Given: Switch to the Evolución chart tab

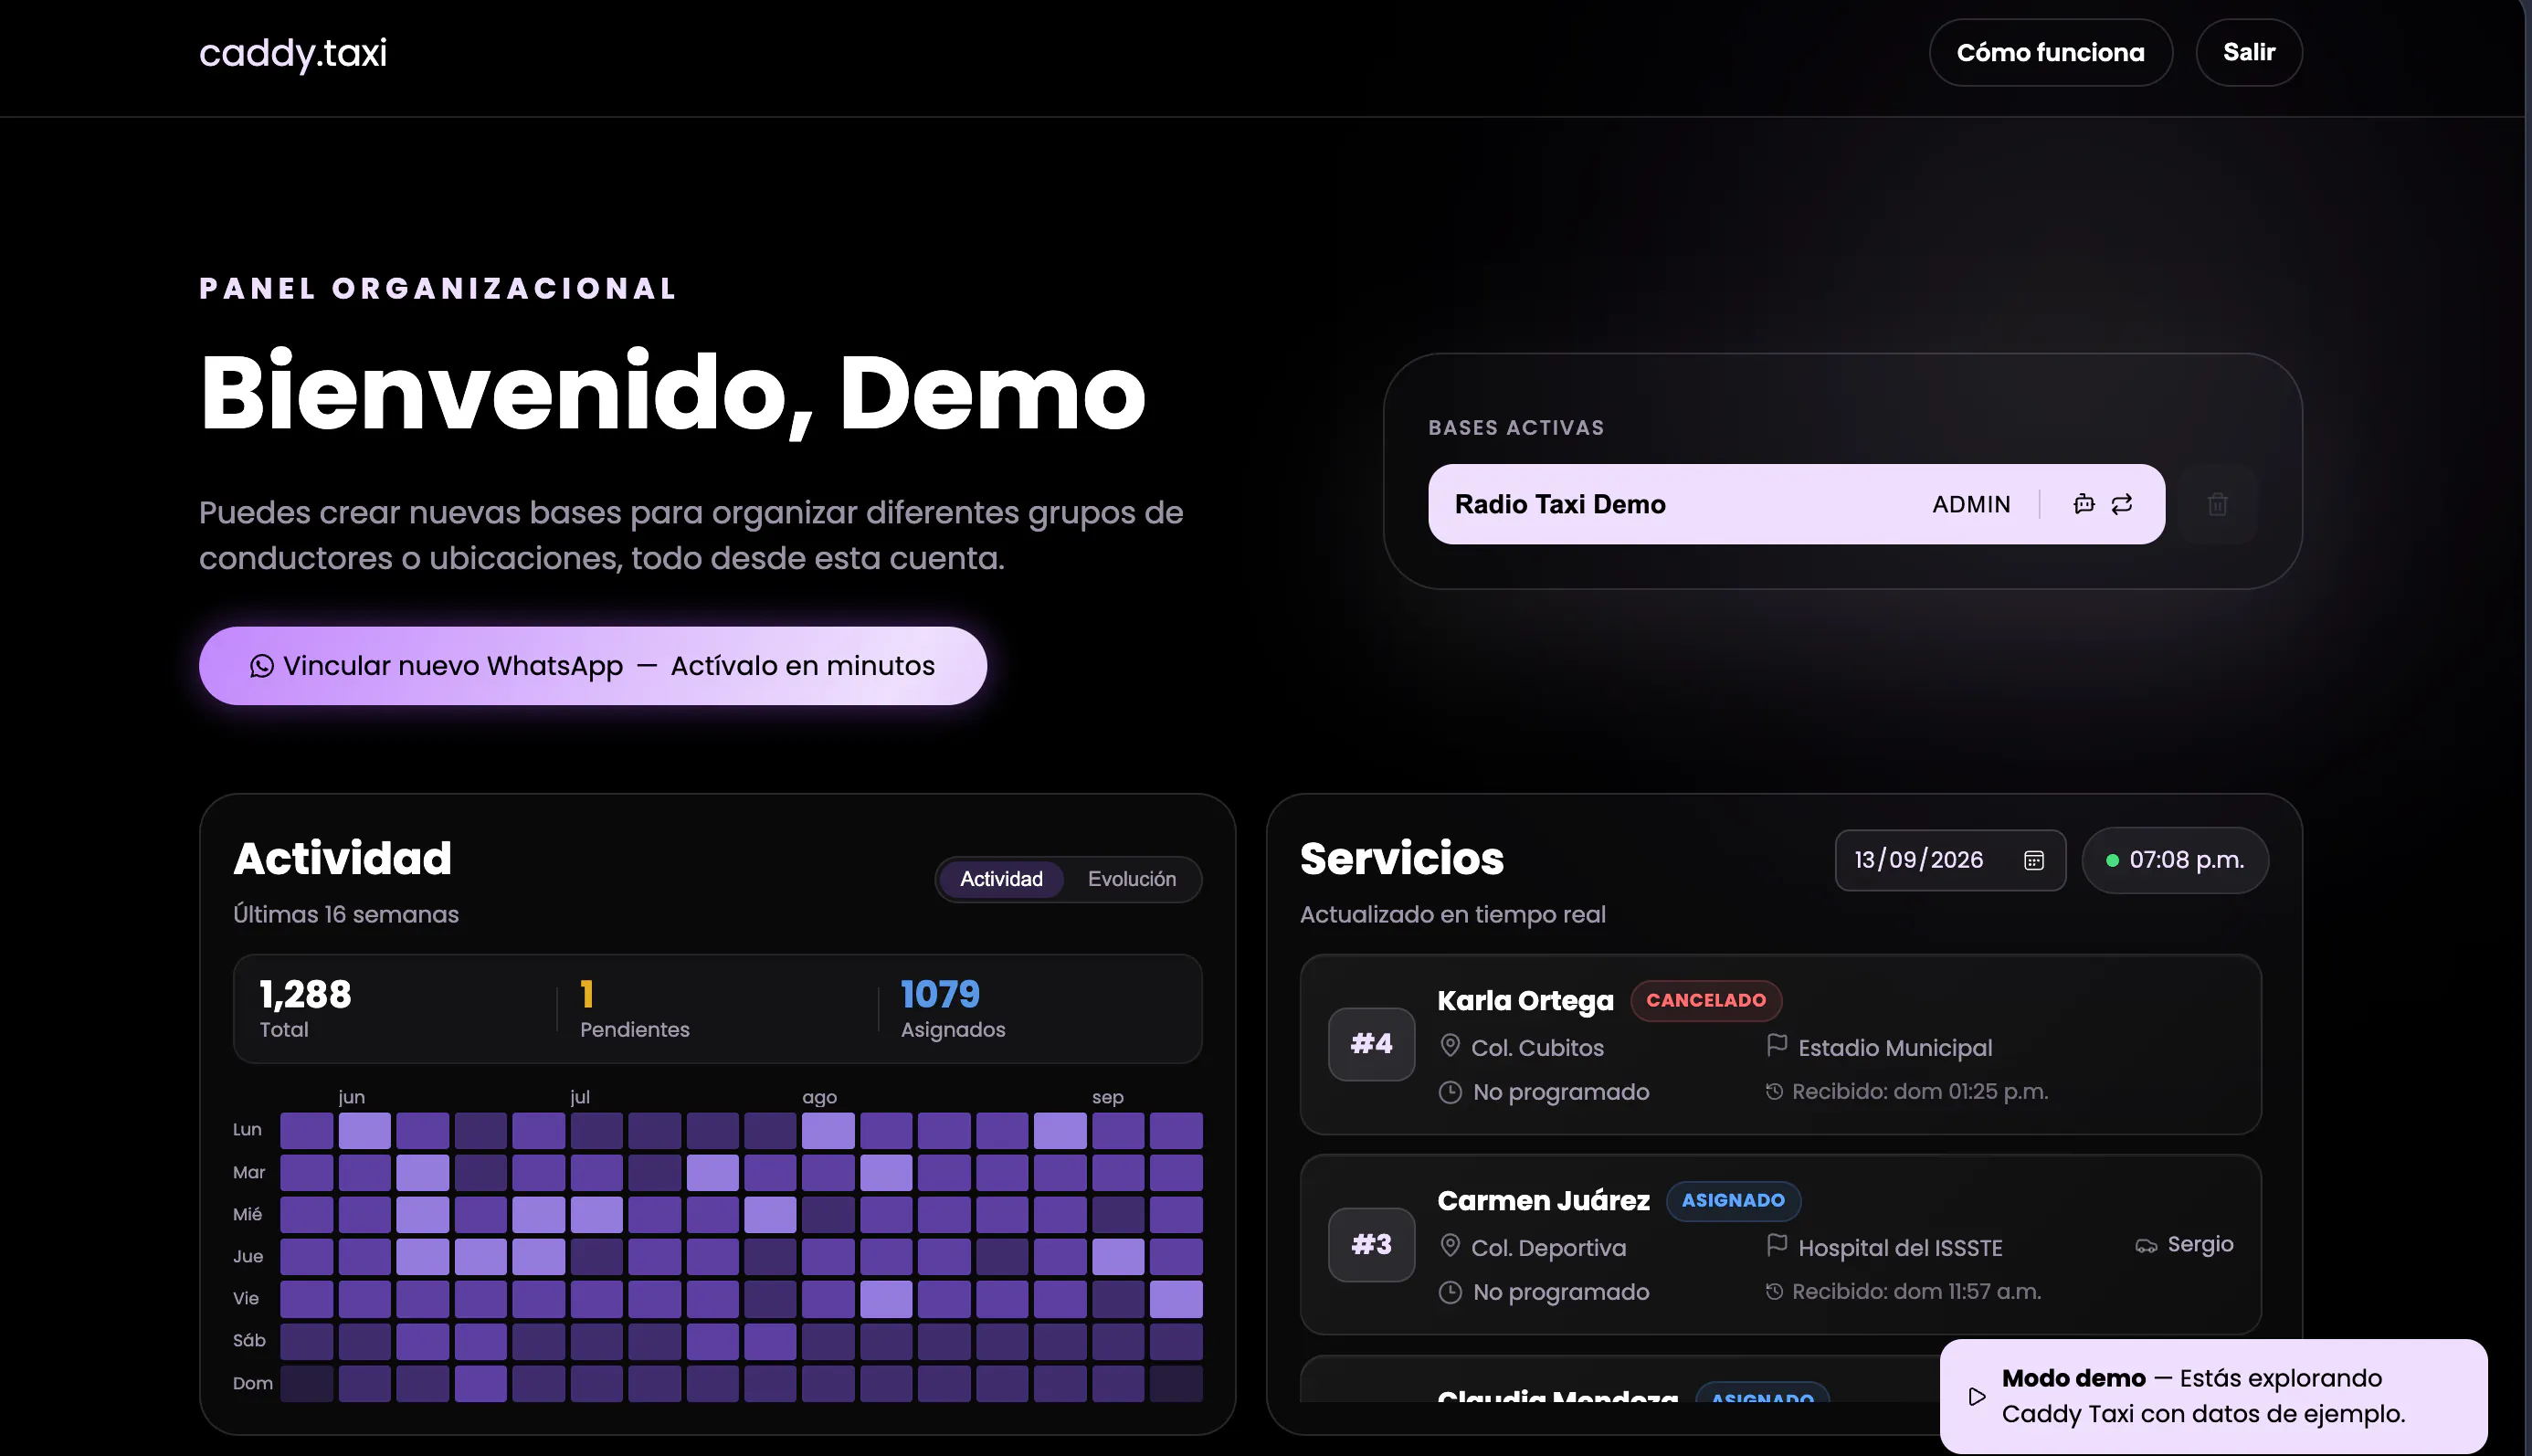Looking at the screenshot, I should click(1132, 879).
